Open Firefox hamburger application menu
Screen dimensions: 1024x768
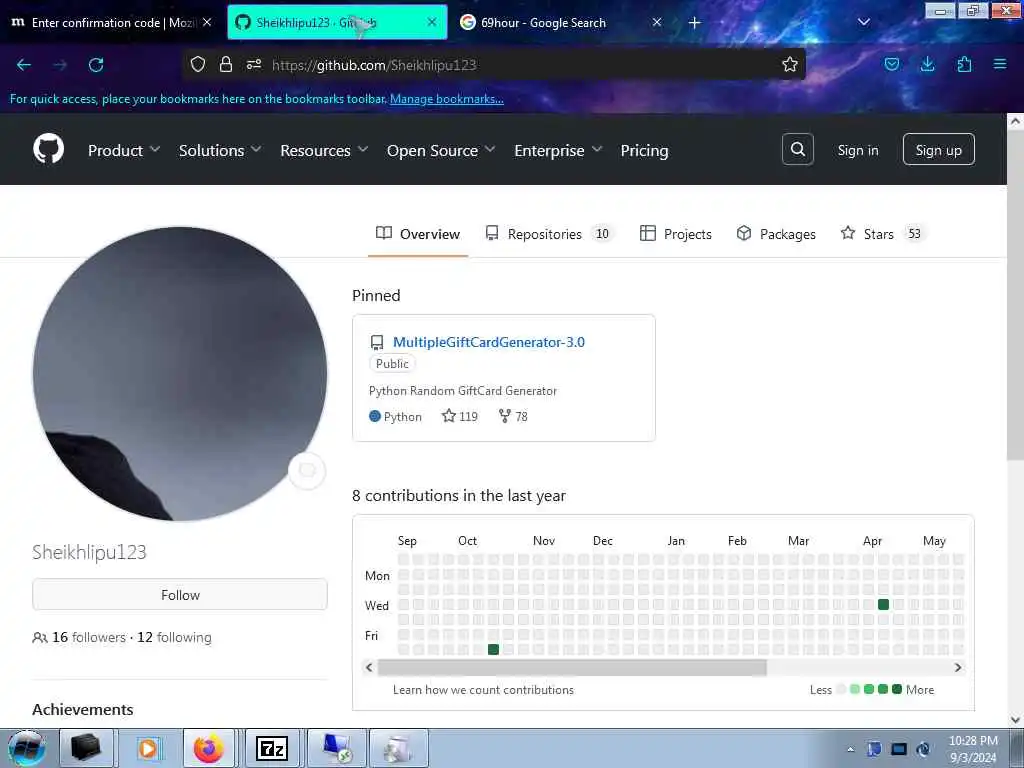coord(1000,64)
